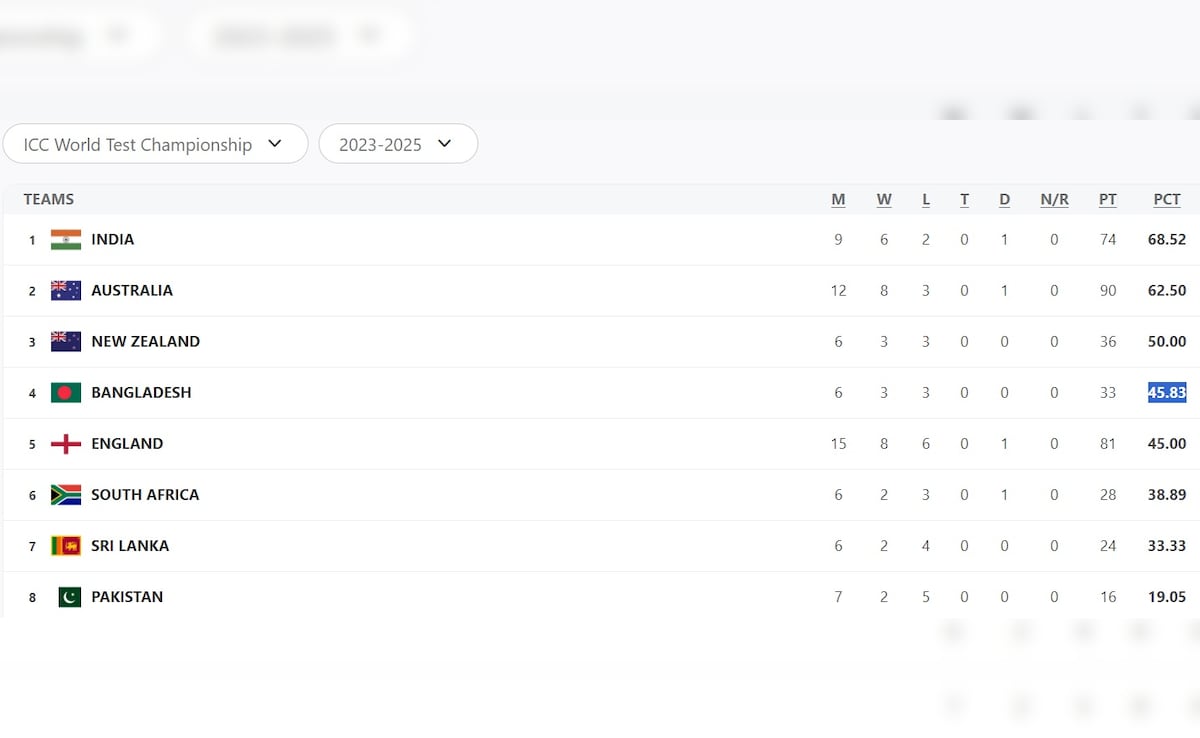The height and width of the screenshot is (738, 1200).
Task: Click the New Zealand flag icon
Action: tap(66, 342)
